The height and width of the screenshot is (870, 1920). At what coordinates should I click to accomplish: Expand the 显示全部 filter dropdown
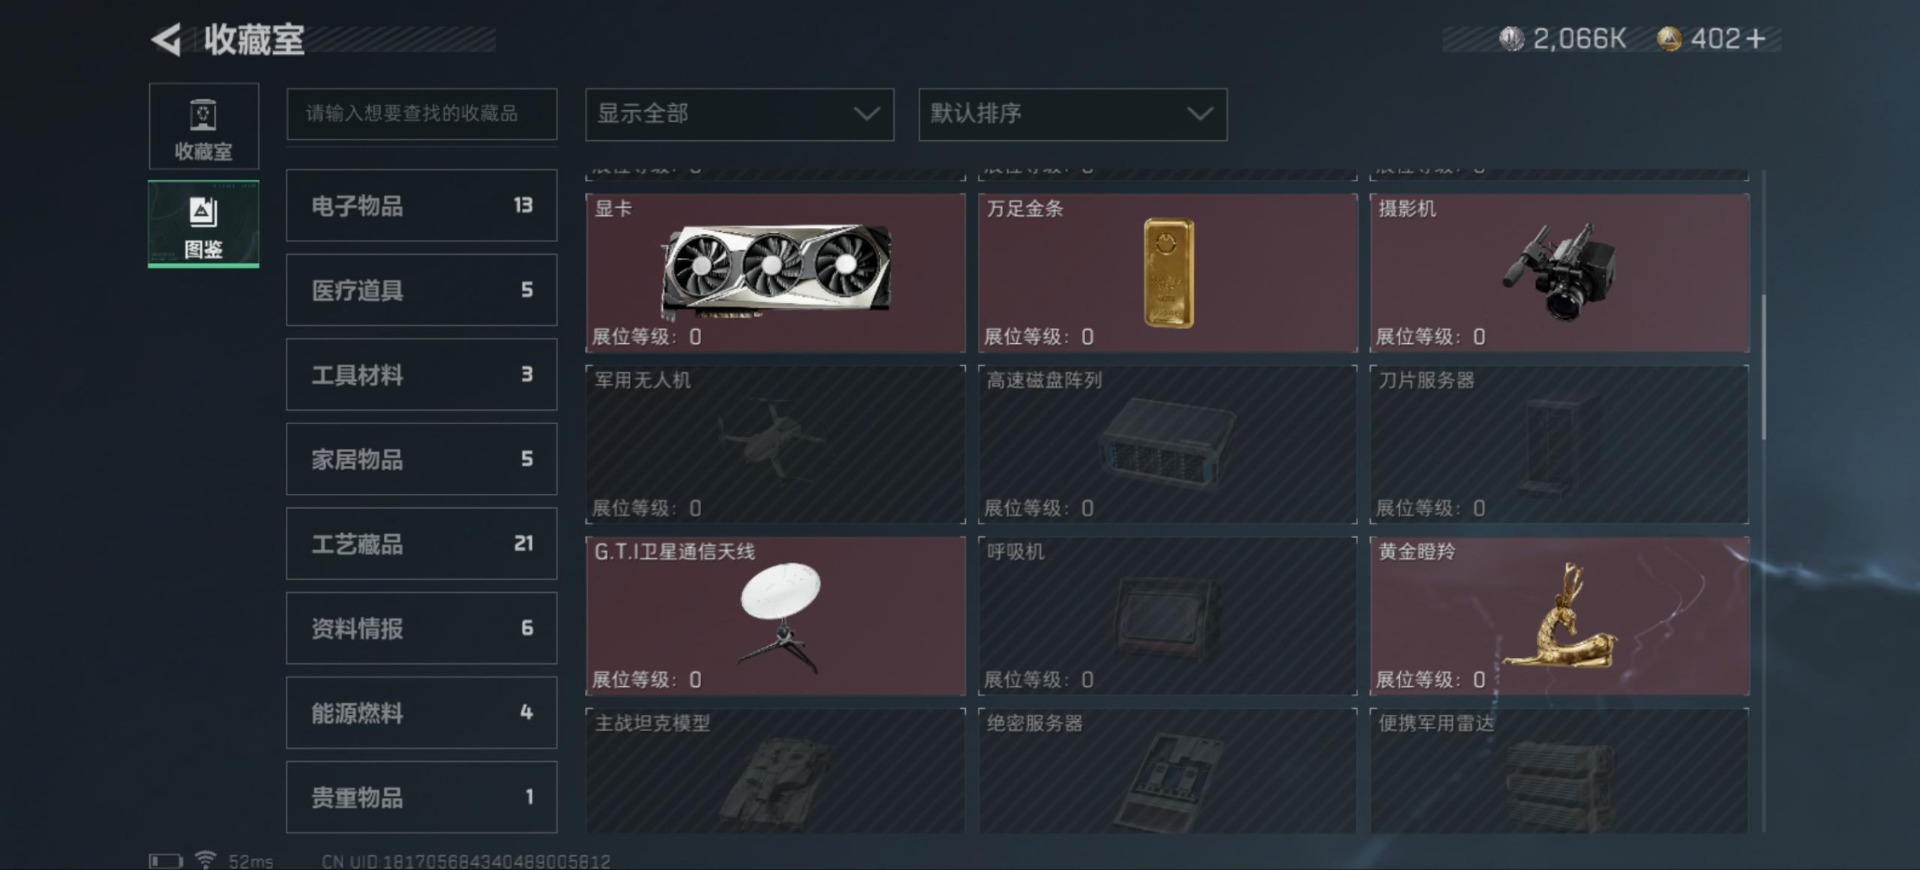click(739, 114)
